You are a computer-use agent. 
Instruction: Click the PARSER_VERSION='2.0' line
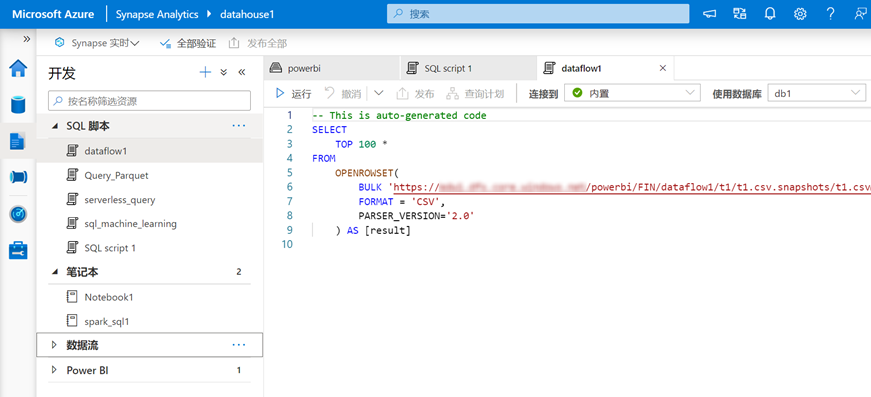[x=417, y=216]
